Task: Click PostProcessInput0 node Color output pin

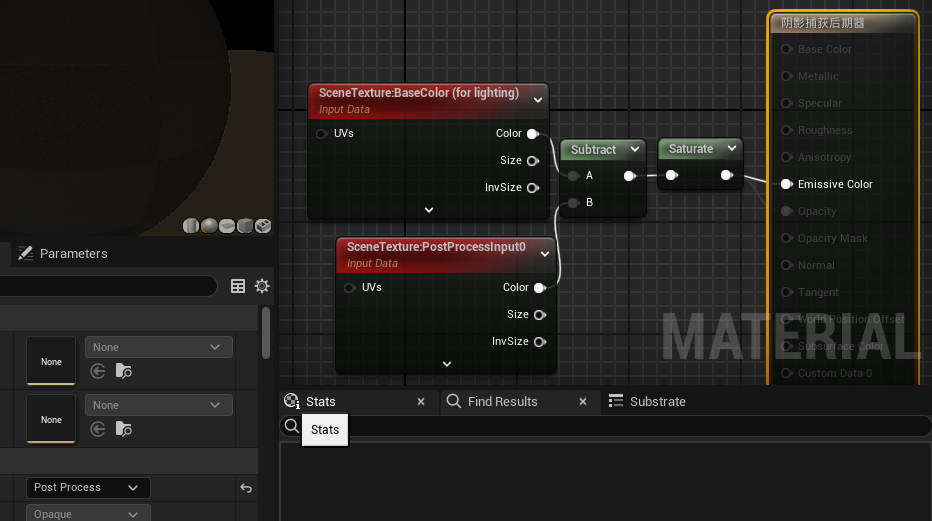Action: pos(540,288)
